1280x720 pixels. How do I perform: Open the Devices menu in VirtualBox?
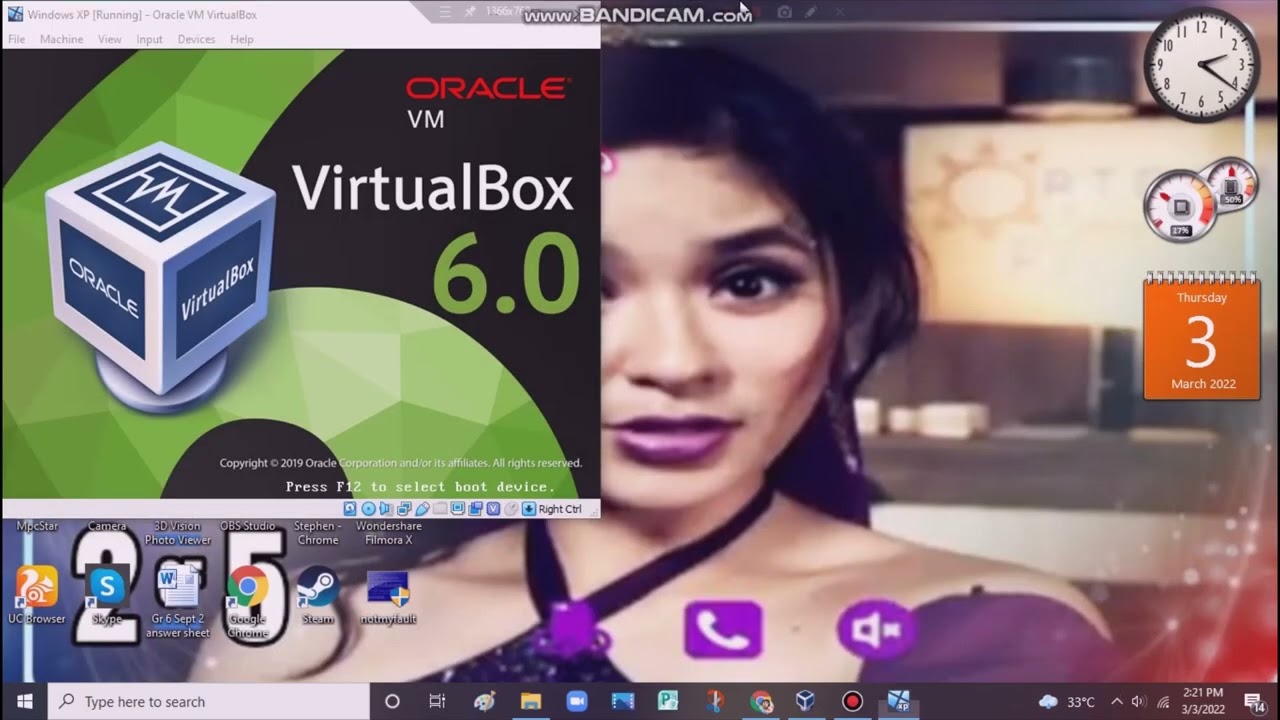[196, 39]
